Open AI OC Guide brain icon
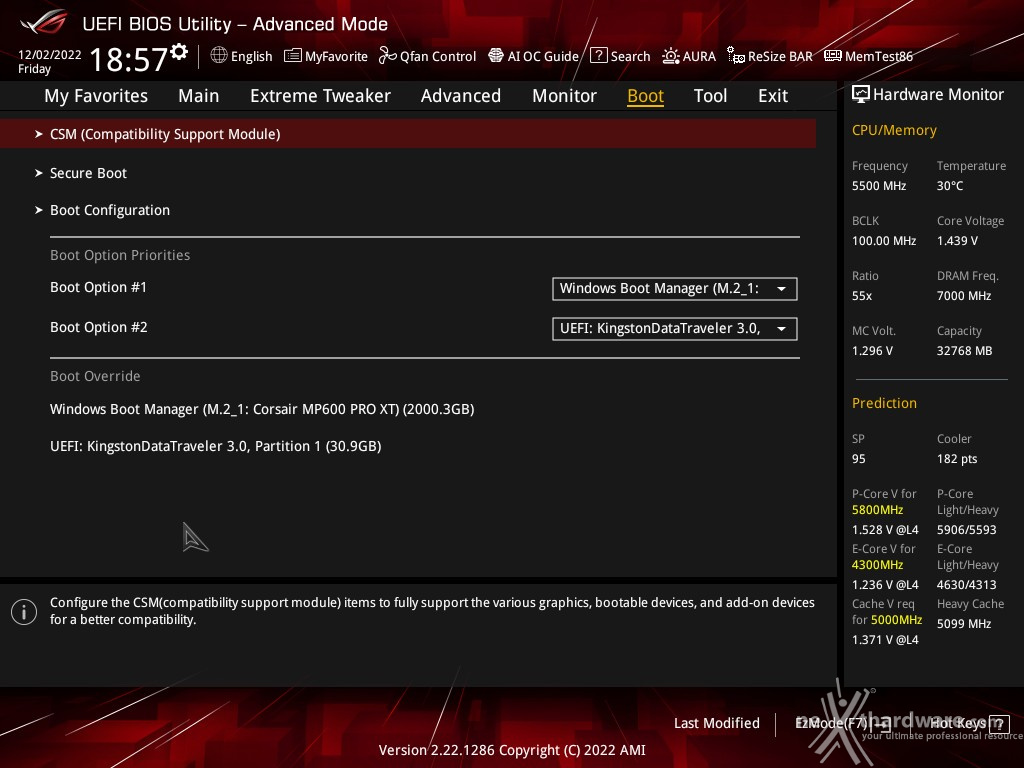Image resolution: width=1024 pixels, height=768 pixels. (x=496, y=56)
